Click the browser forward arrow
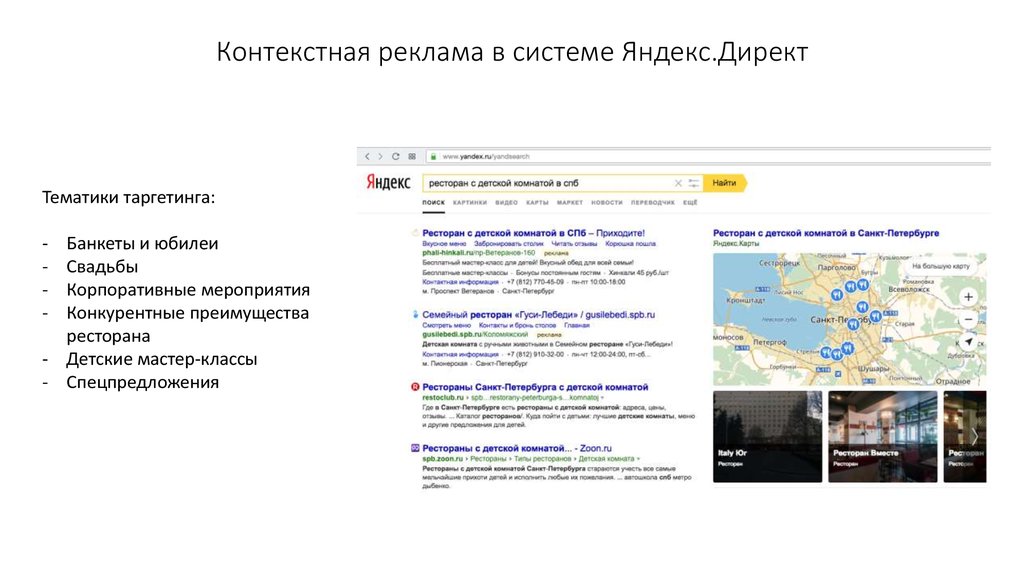Screen dimensions: 1024x574 pos(381,157)
